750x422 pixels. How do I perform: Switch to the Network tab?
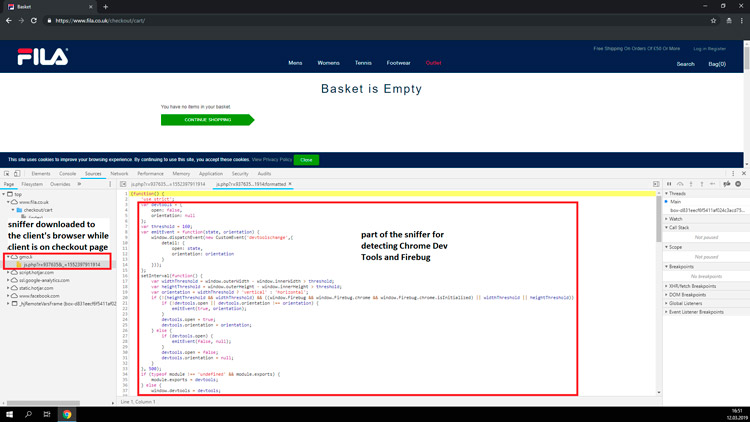(119, 174)
